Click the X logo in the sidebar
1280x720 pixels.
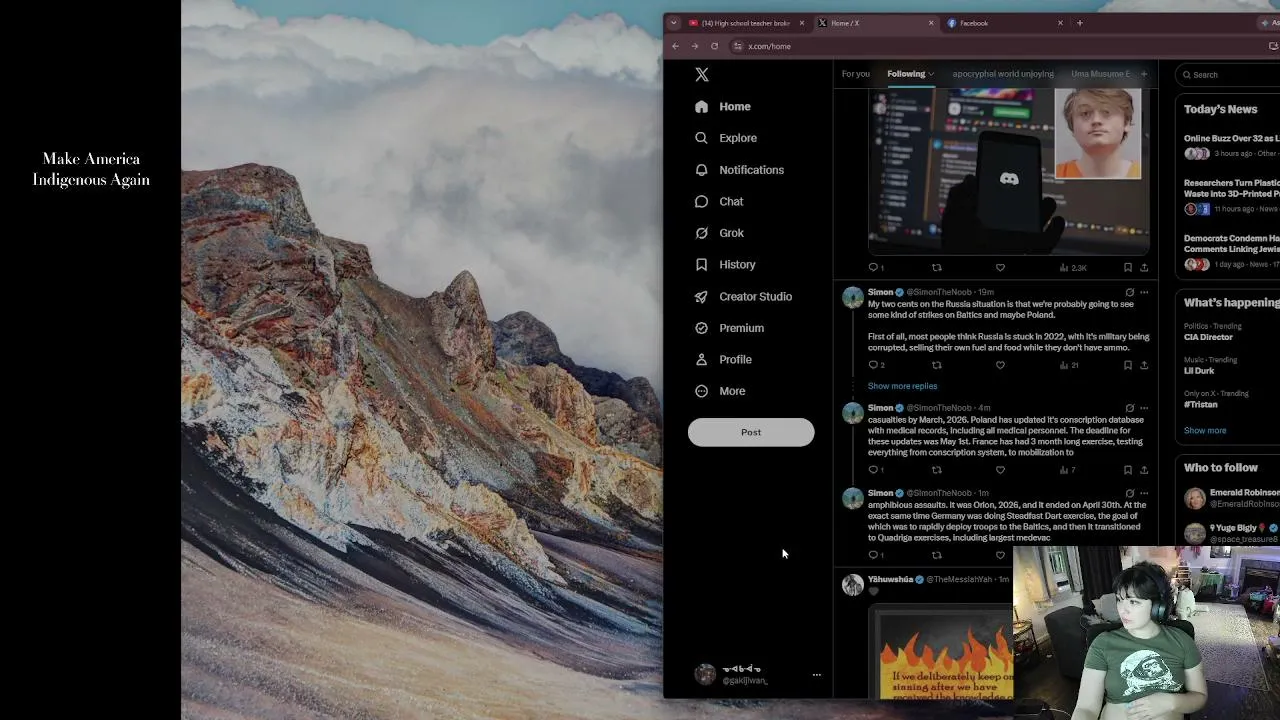(702, 75)
